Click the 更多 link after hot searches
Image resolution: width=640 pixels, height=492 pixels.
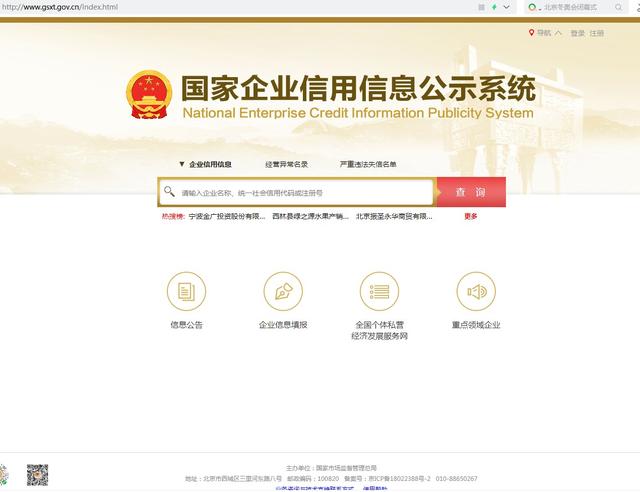coord(471,216)
